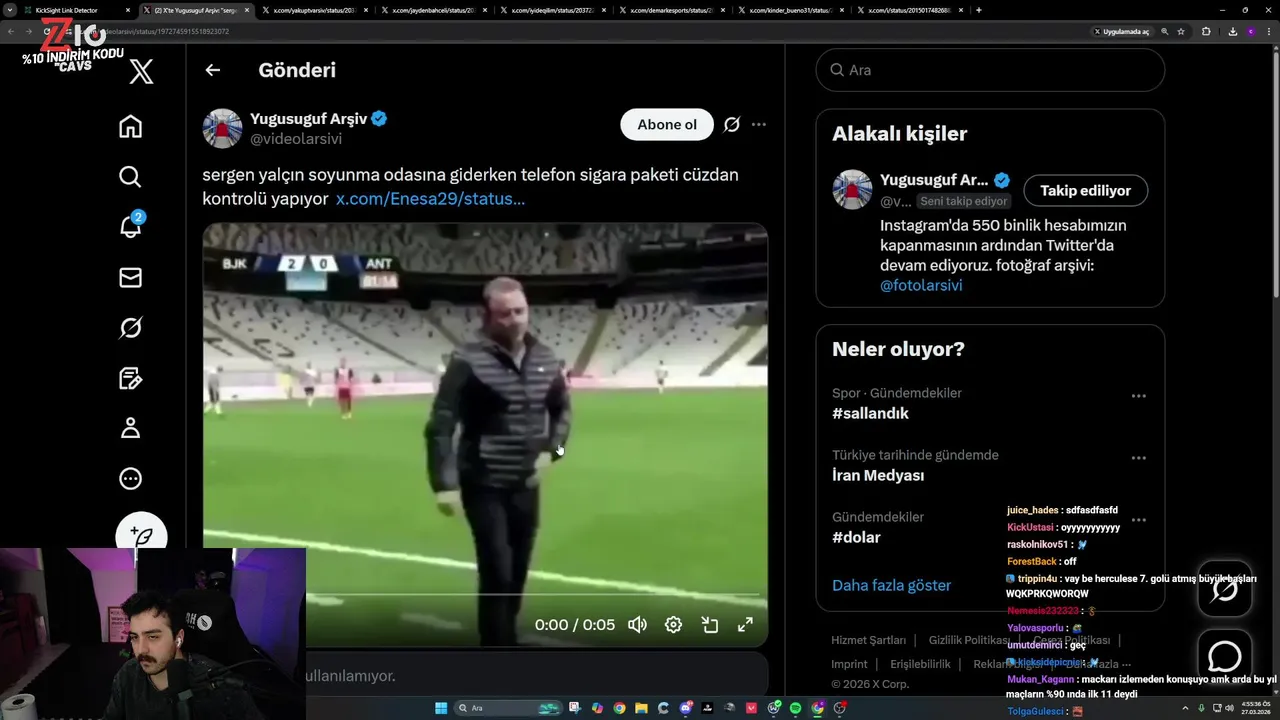
Task: Close the Yugusuguf Arşiv tab
Action: click(x=247, y=10)
